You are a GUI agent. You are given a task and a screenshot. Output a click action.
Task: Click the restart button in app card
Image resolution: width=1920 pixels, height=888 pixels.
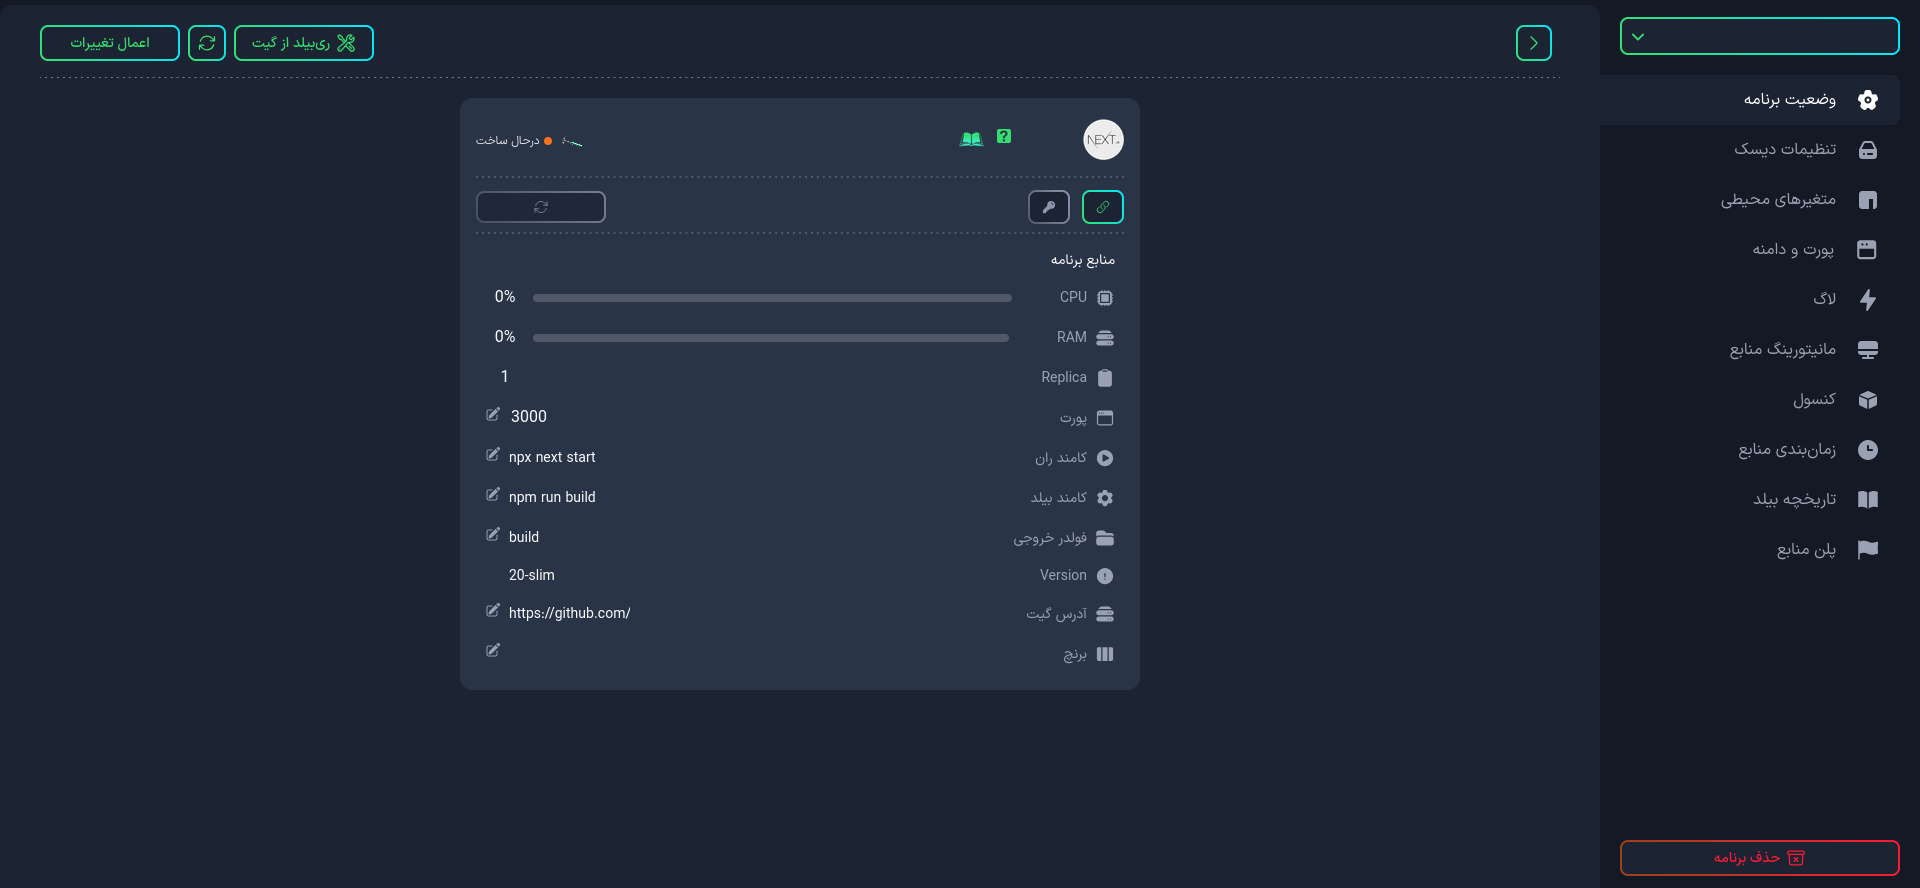(541, 207)
